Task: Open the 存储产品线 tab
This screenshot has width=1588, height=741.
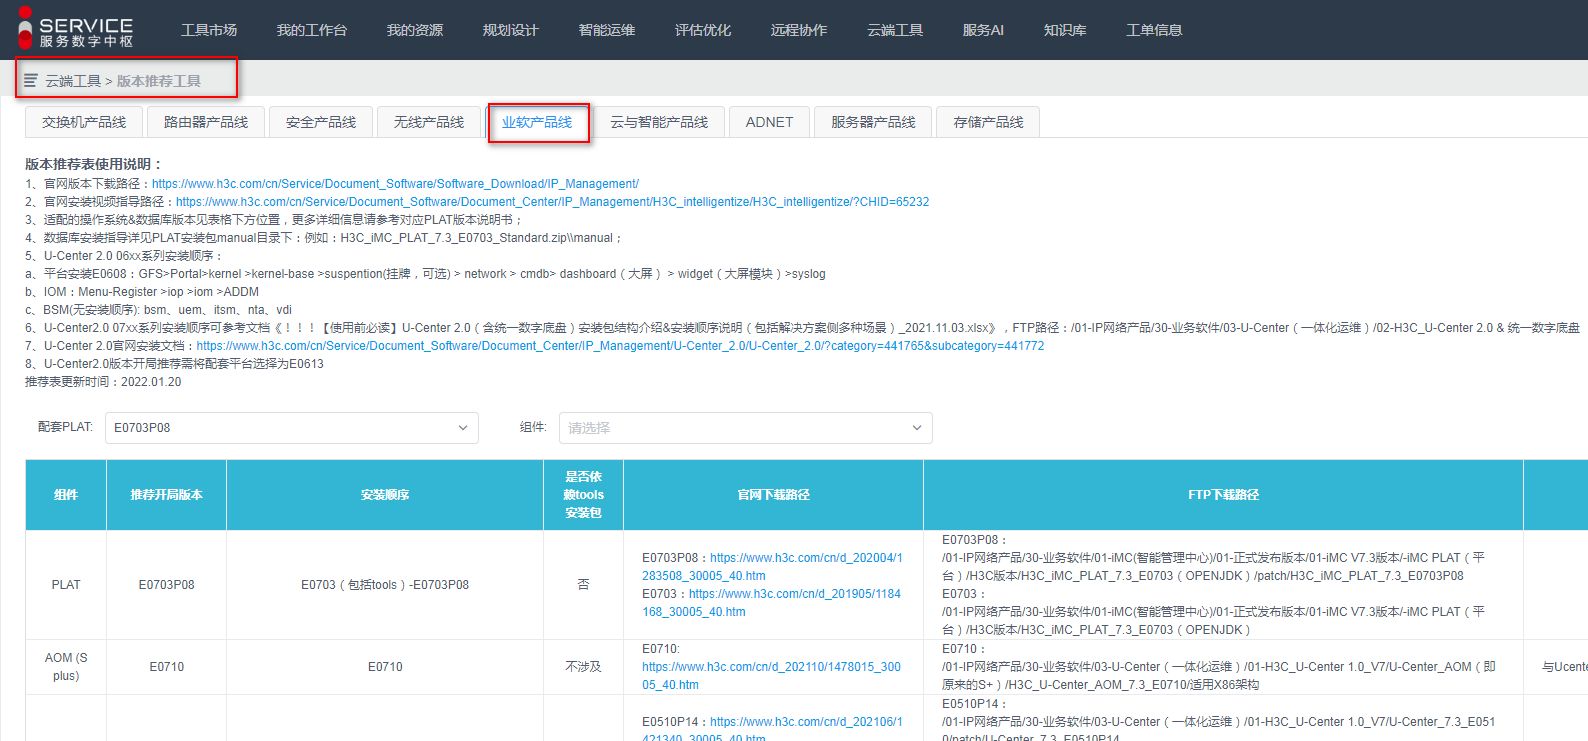Action: pyautogui.click(x=988, y=122)
